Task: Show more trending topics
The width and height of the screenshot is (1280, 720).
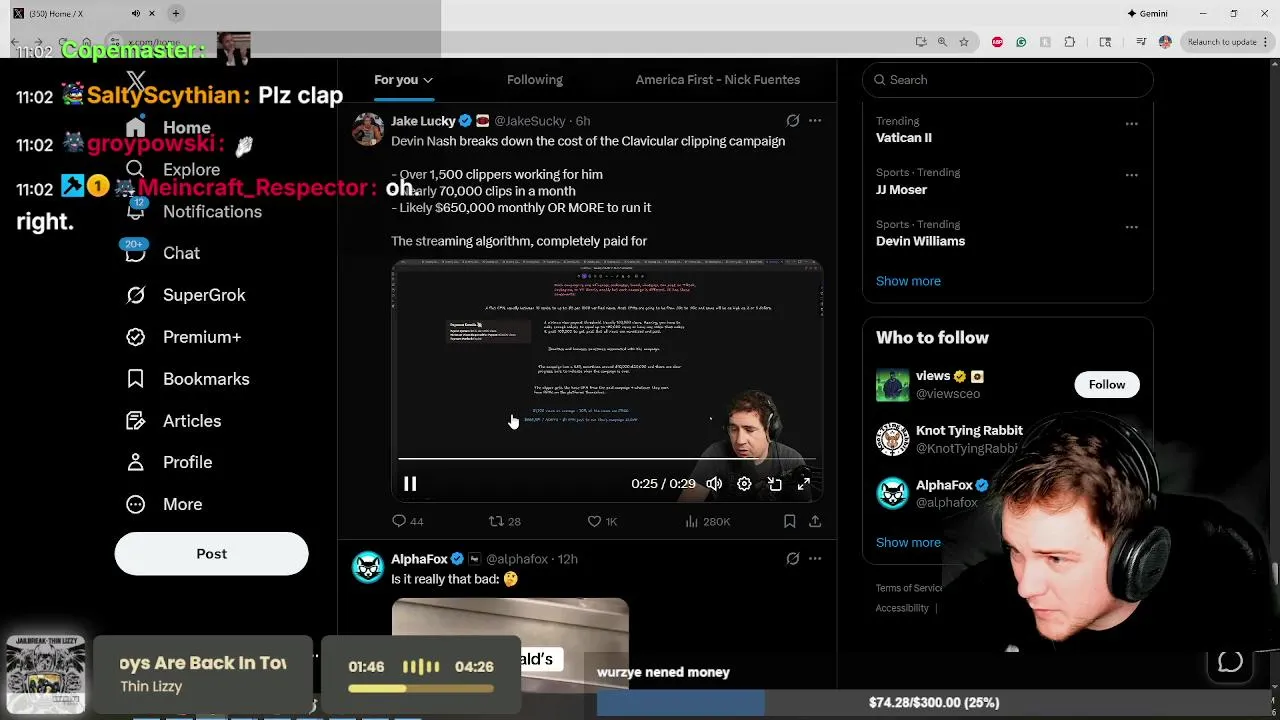Action: click(x=908, y=281)
